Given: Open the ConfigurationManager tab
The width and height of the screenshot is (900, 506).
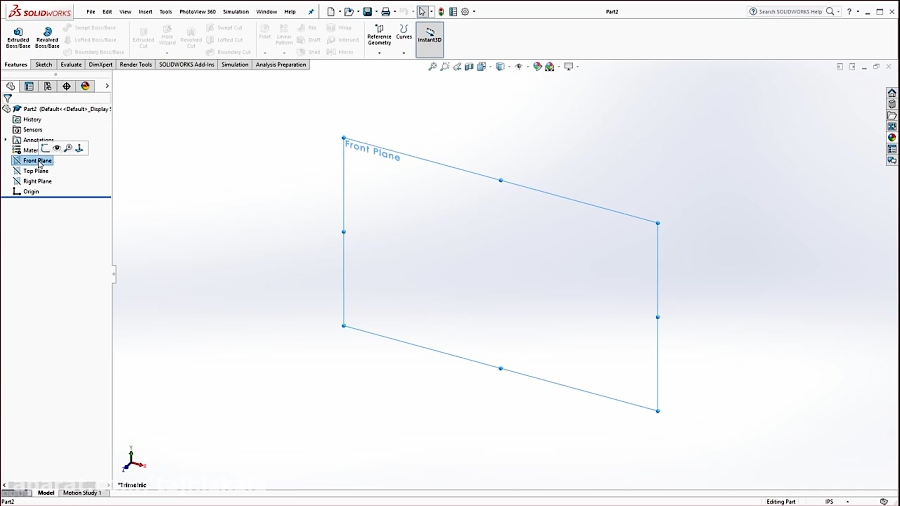Looking at the screenshot, I should [x=48, y=86].
